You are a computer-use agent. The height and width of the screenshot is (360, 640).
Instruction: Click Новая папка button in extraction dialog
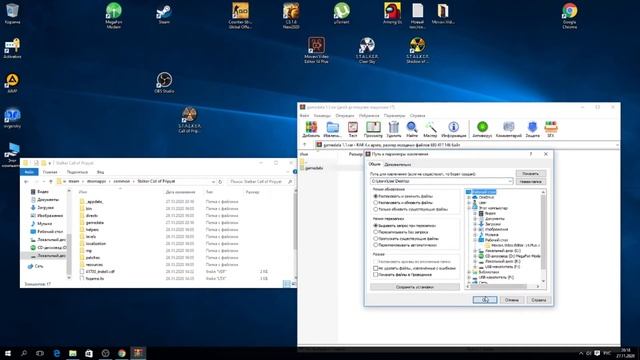click(530, 181)
